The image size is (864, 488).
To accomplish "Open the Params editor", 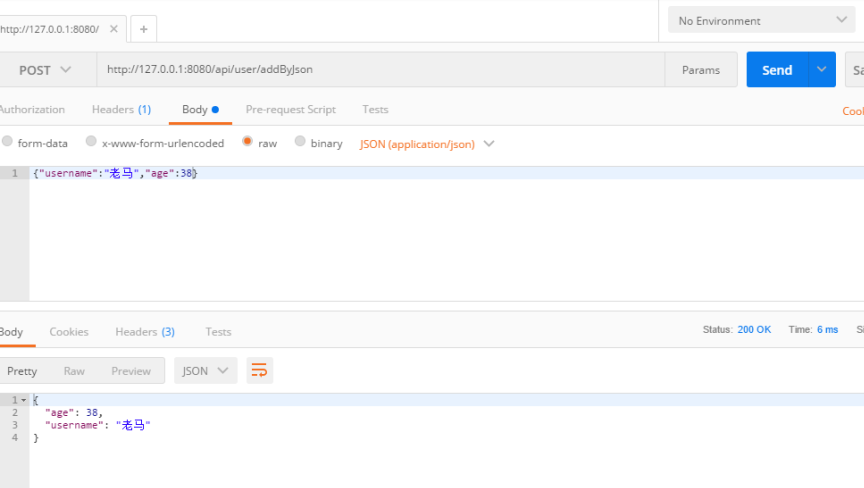I will (x=701, y=70).
